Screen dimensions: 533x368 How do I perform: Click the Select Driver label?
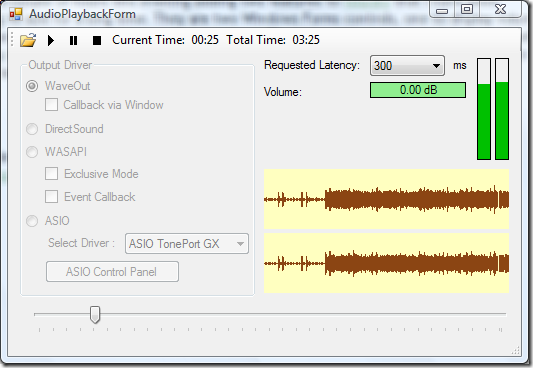[x=82, y=243]
